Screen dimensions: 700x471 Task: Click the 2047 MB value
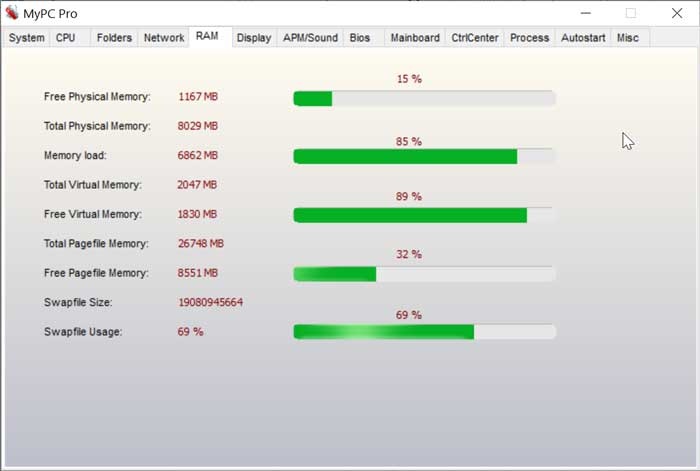pyautogui.click(x=197, y=185)
